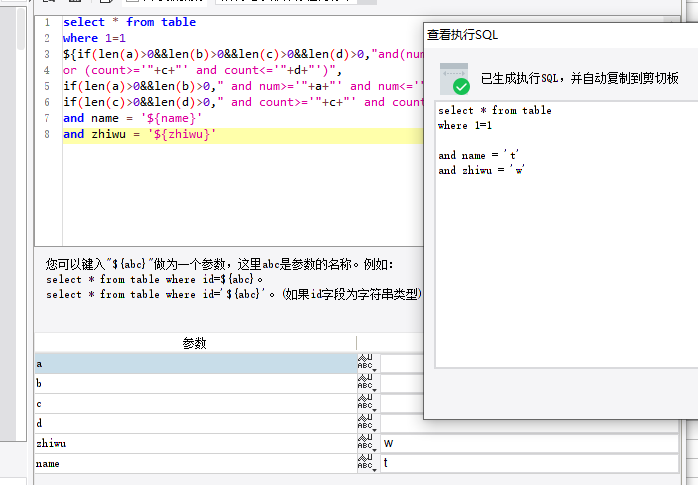Click line number 8 in editor gutter
The height and width of the screenshot is (485, 698).
tap(47, 134)
